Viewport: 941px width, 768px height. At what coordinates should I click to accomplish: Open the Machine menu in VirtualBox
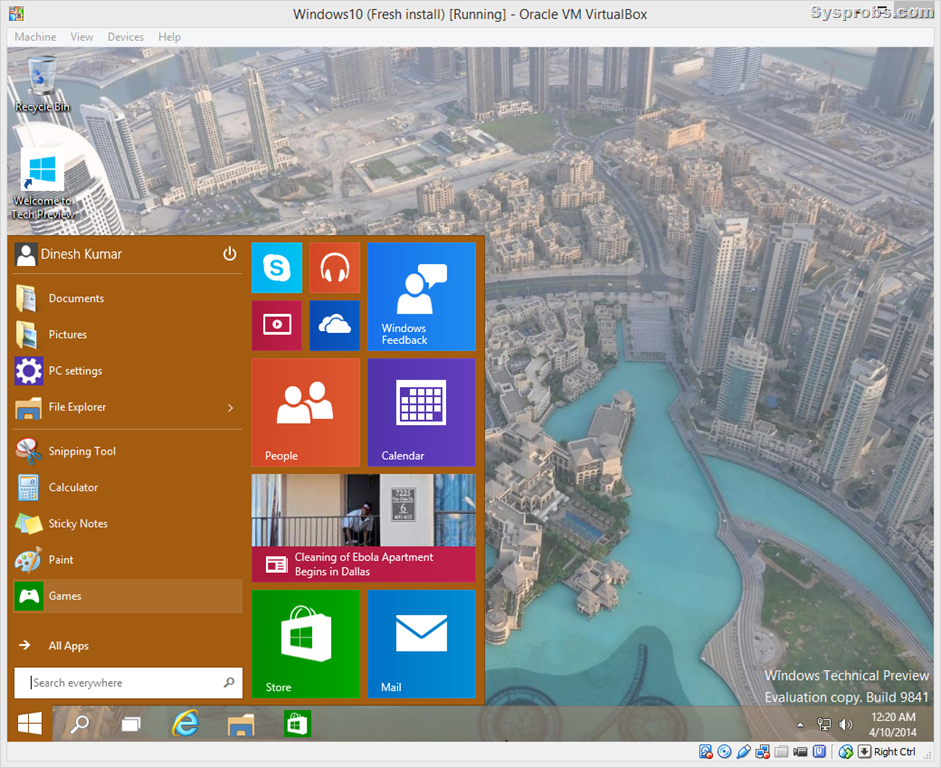35,36
